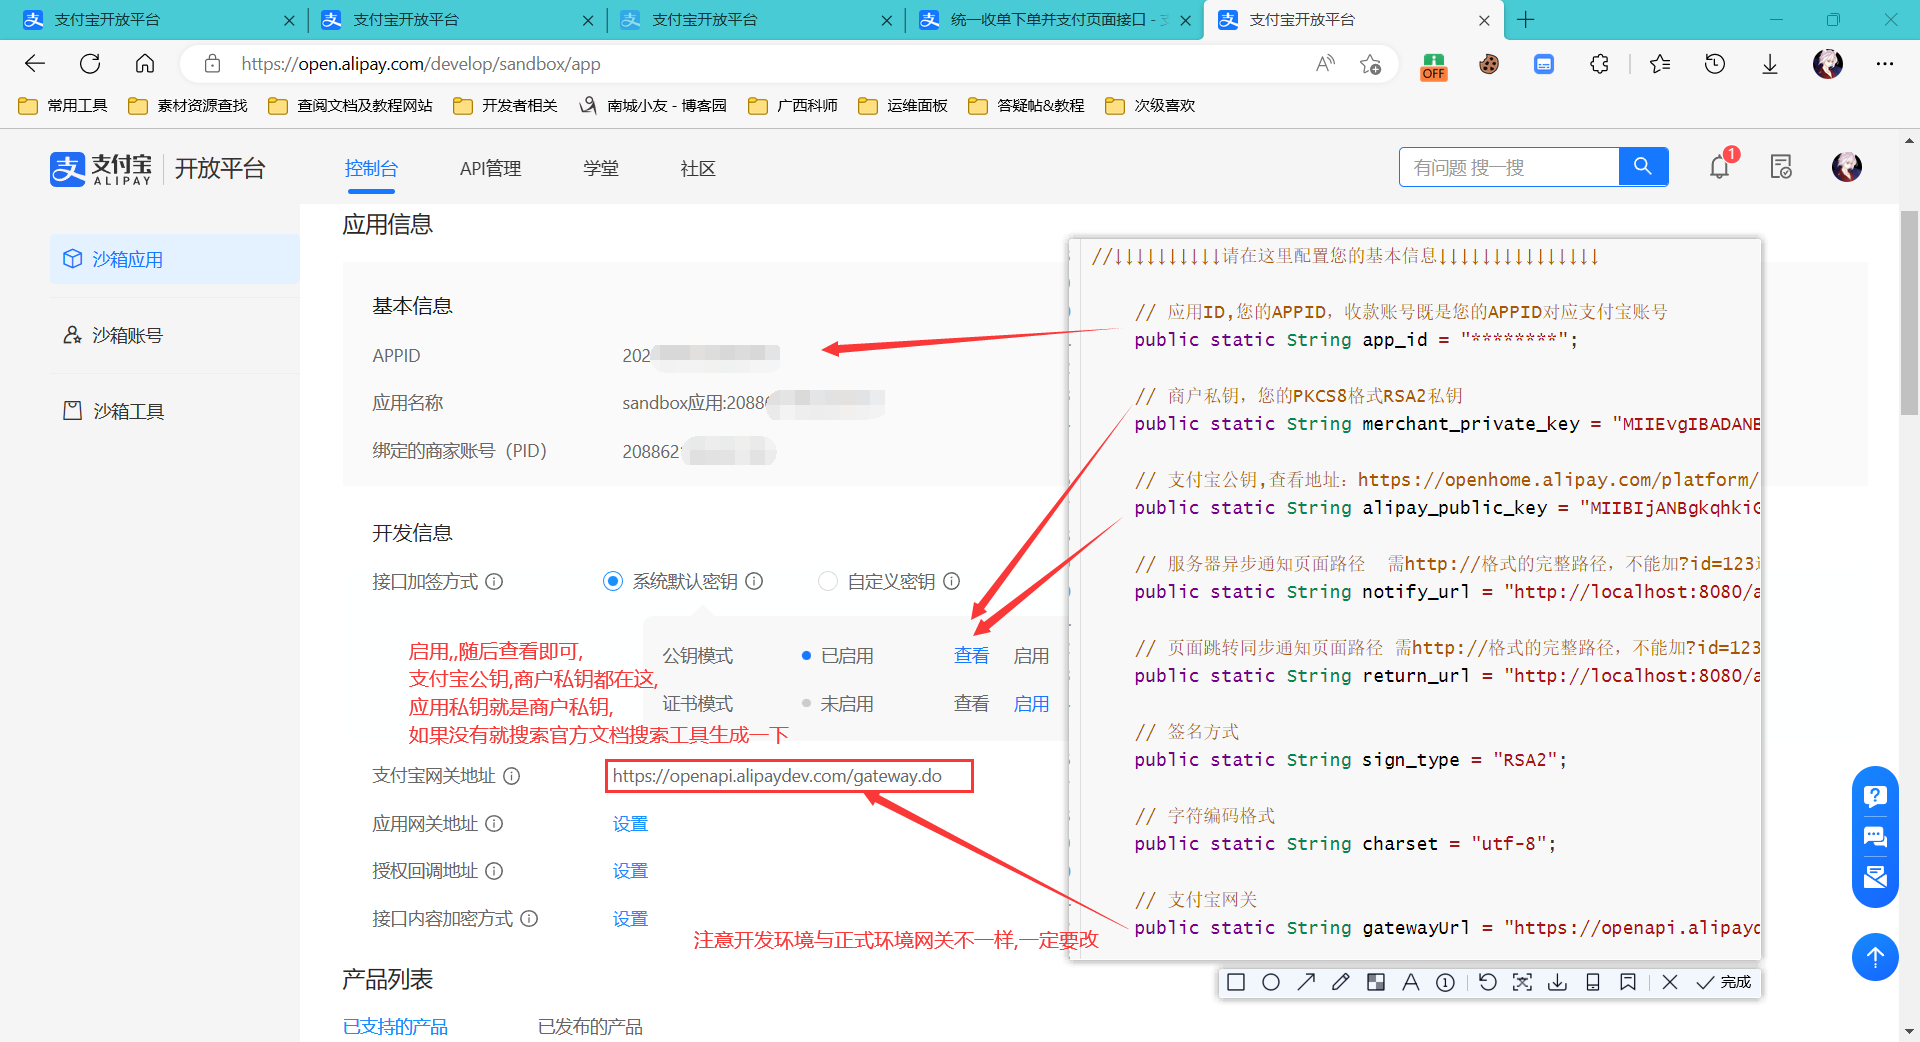Click the info icon beside 支付宝网关地址
The width and height of the screenshot is (1920, 1042).
click(x=511, y=776)
